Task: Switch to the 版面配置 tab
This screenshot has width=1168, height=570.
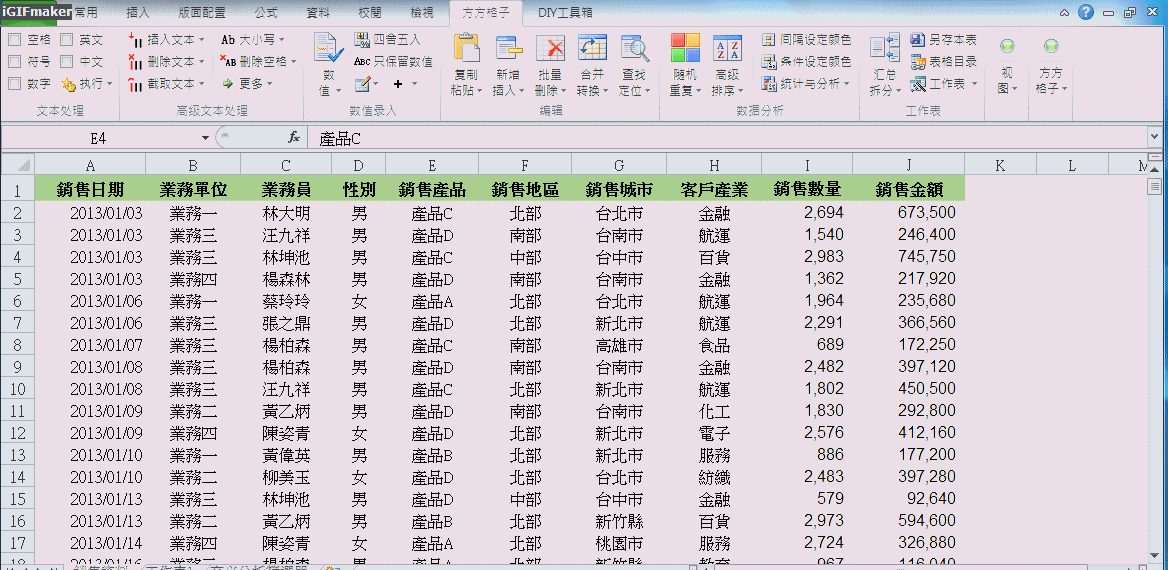Action: coord(202,13)
